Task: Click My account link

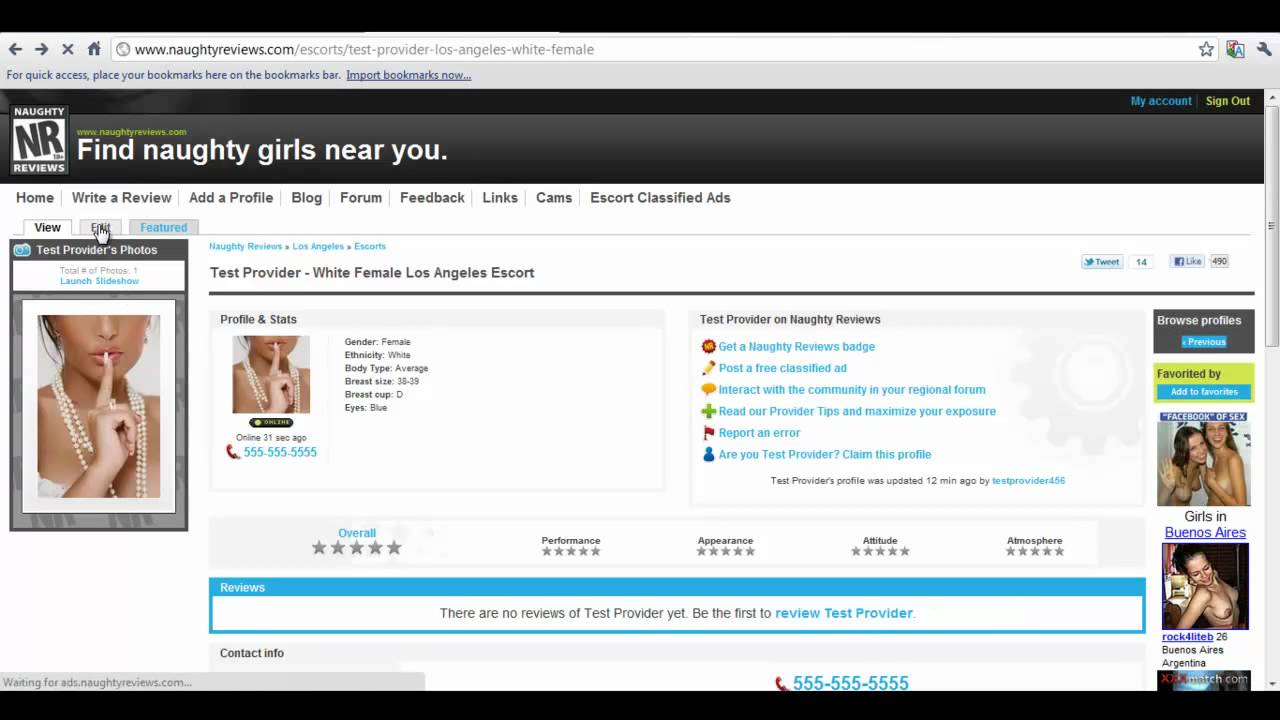Action: point(1161,101)
